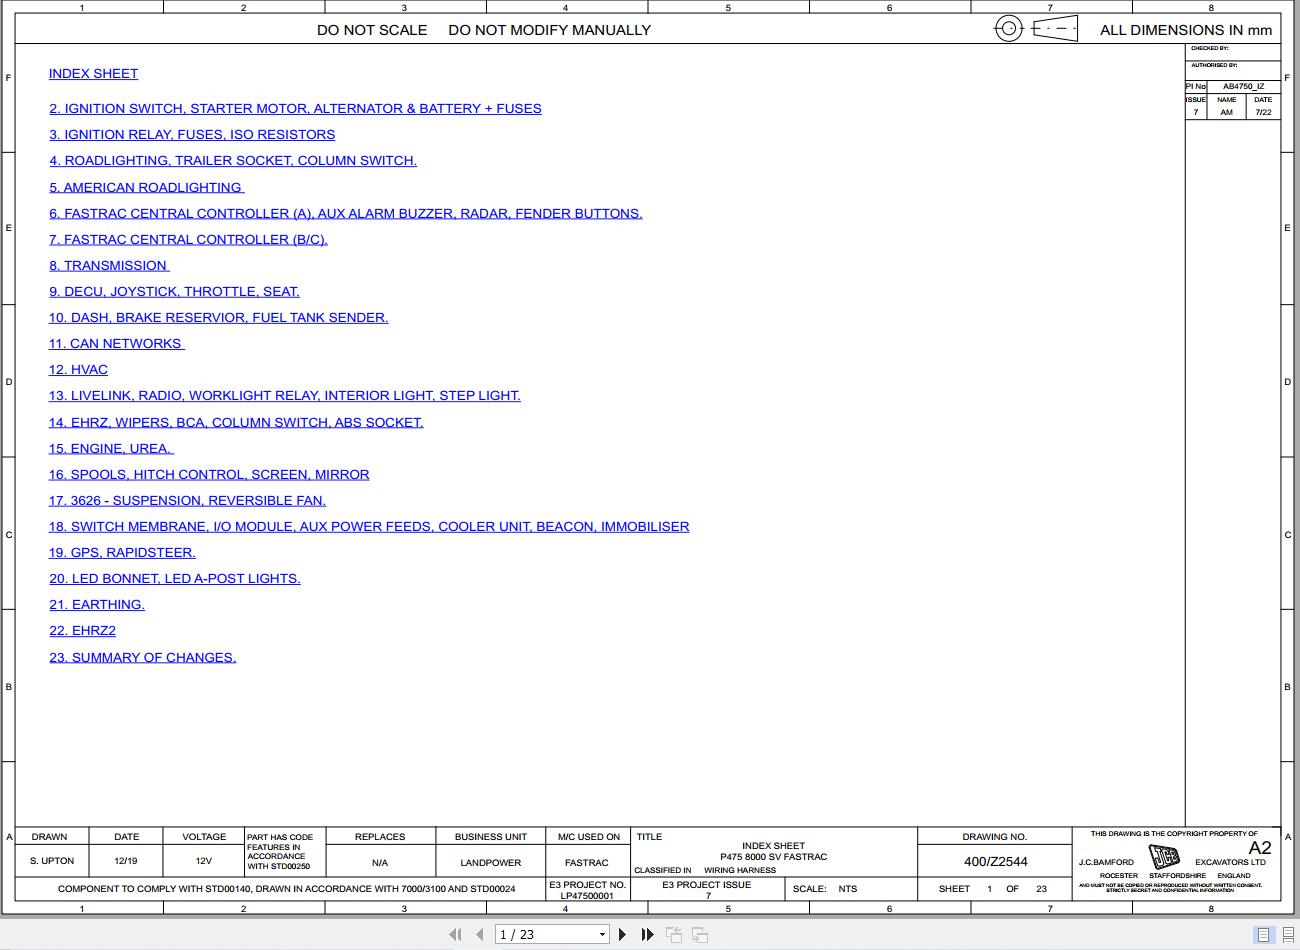Open sheet 3 Ignition Relay, Fuses link
Viewport: 1300px width, 950px height.
point(192,134)
